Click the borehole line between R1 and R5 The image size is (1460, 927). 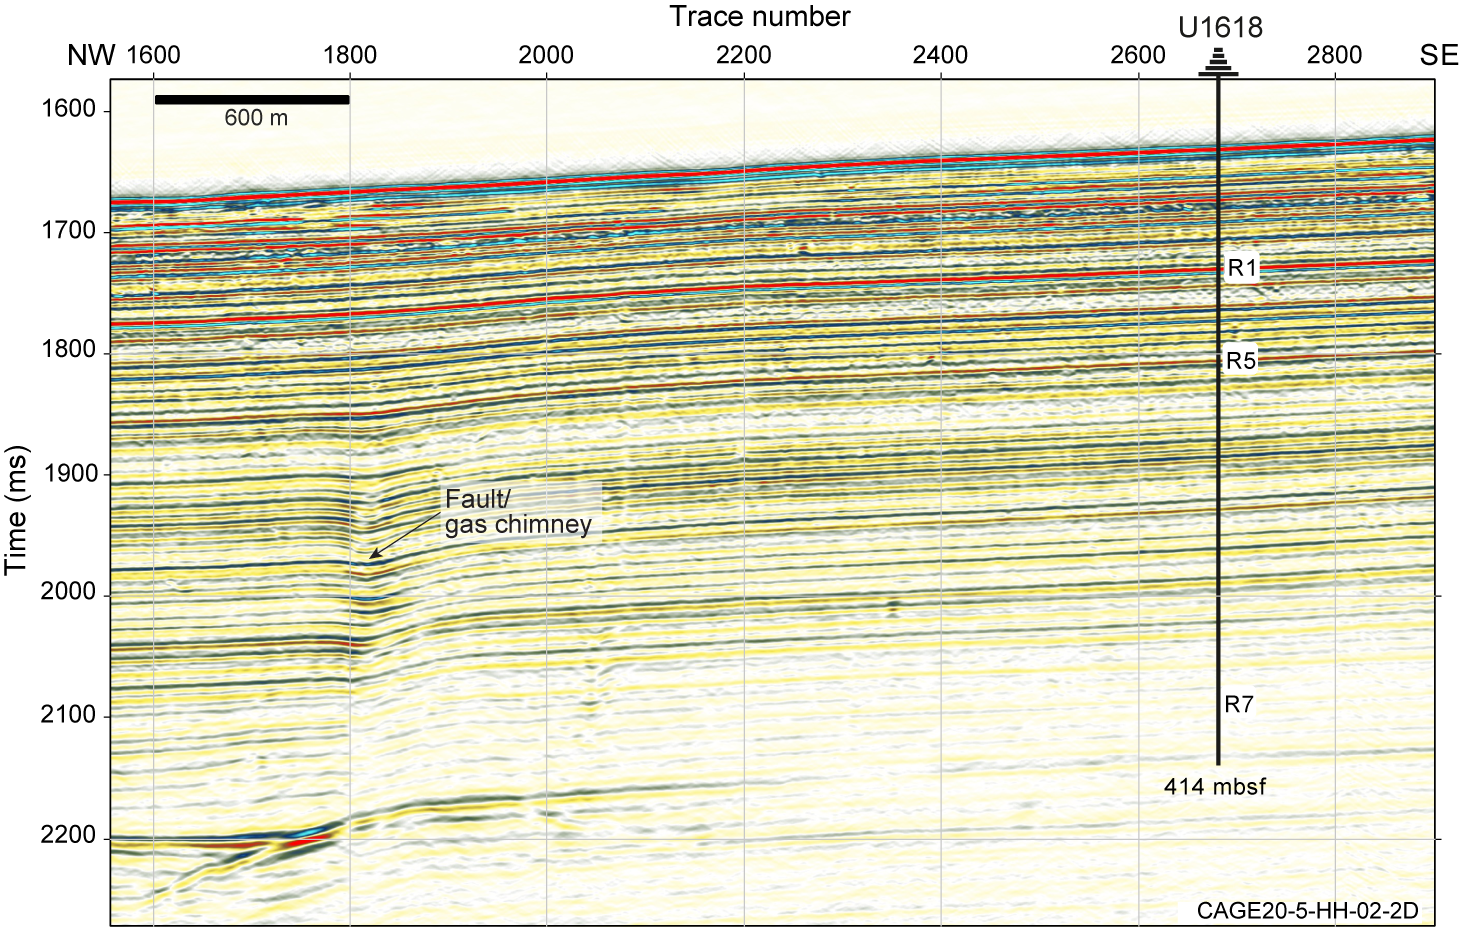1218,315
